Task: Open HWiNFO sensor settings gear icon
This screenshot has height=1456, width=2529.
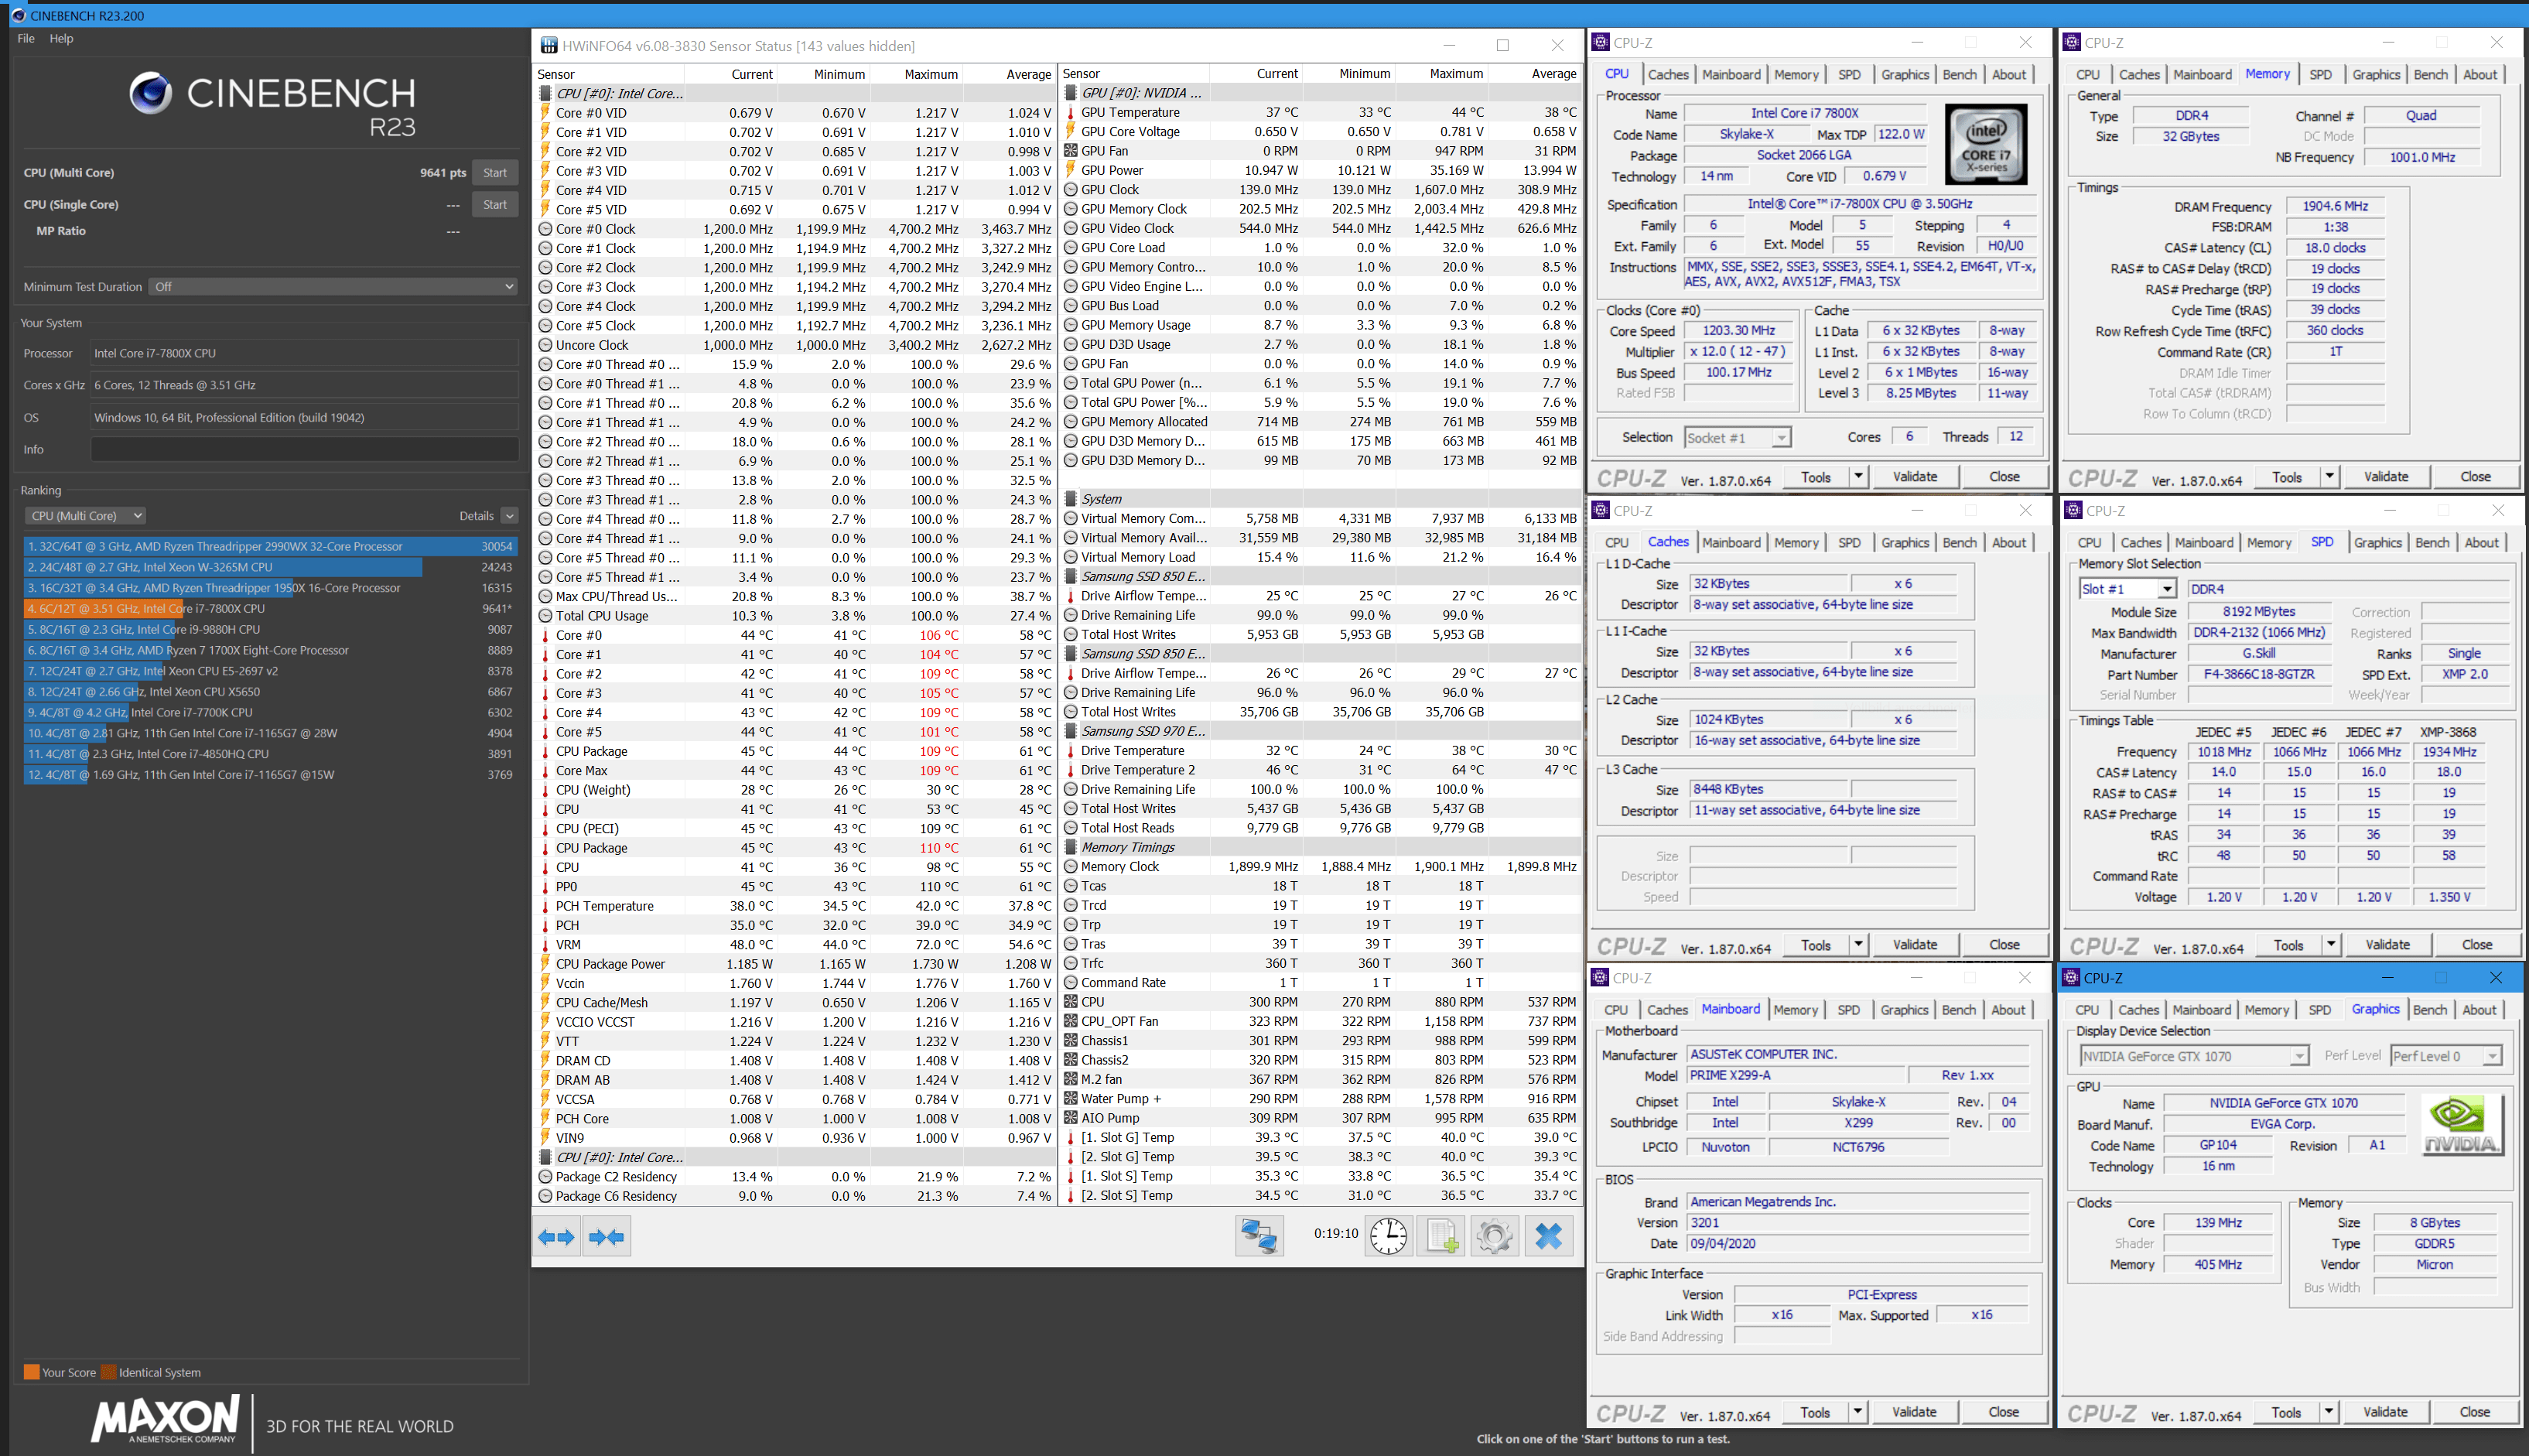Action: 1495,1236
